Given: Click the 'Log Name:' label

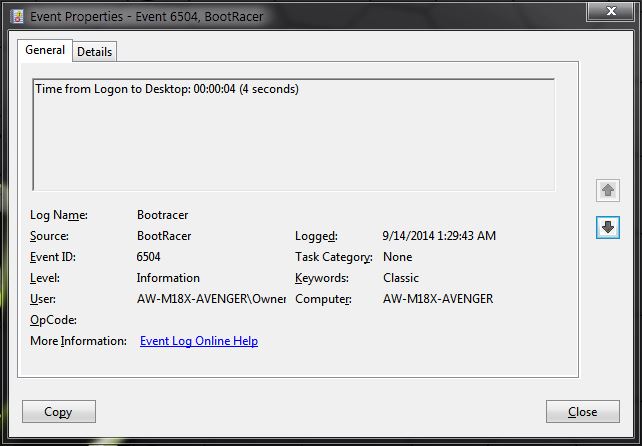Looking at the screenshot, I should [59, 215].
